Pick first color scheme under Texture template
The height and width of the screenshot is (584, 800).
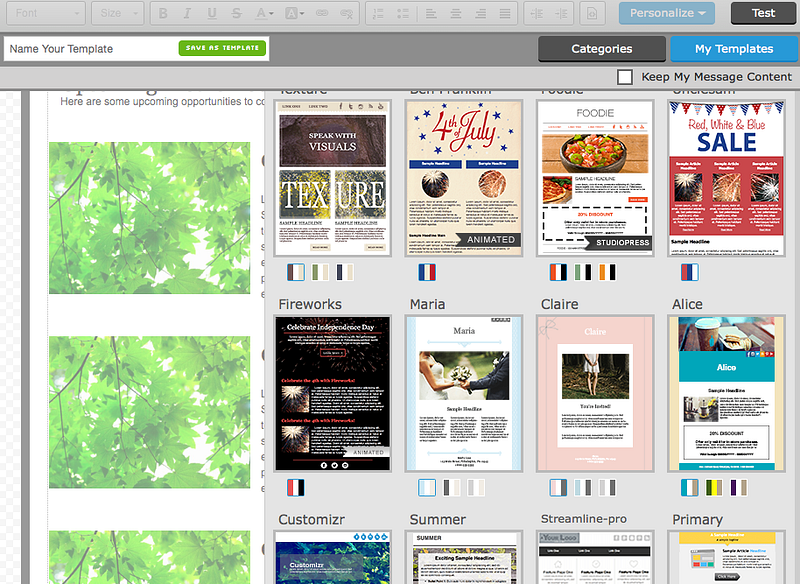click(296, 272)
